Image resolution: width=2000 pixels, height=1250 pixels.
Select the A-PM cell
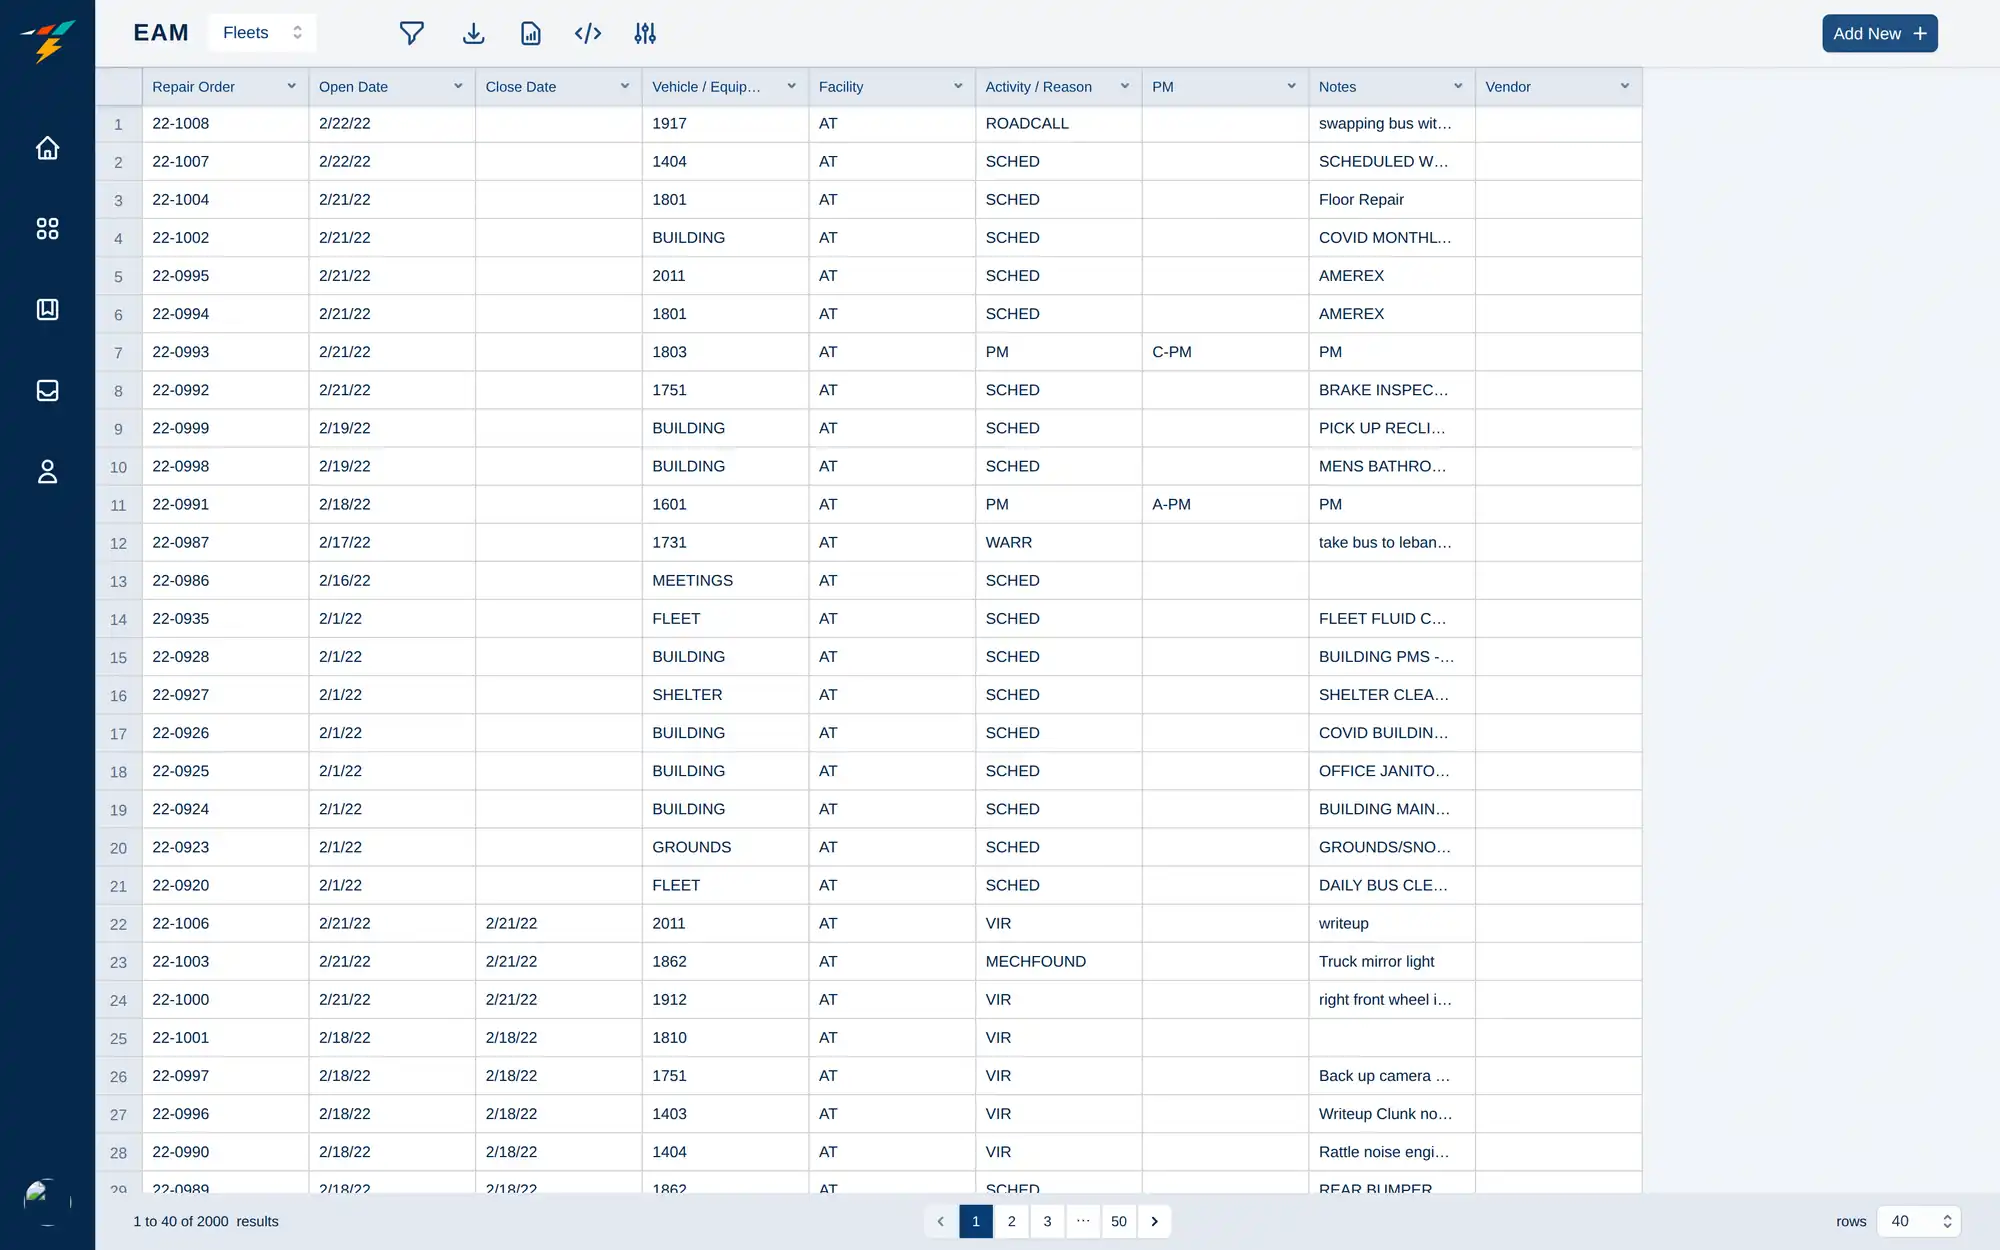1225,505
